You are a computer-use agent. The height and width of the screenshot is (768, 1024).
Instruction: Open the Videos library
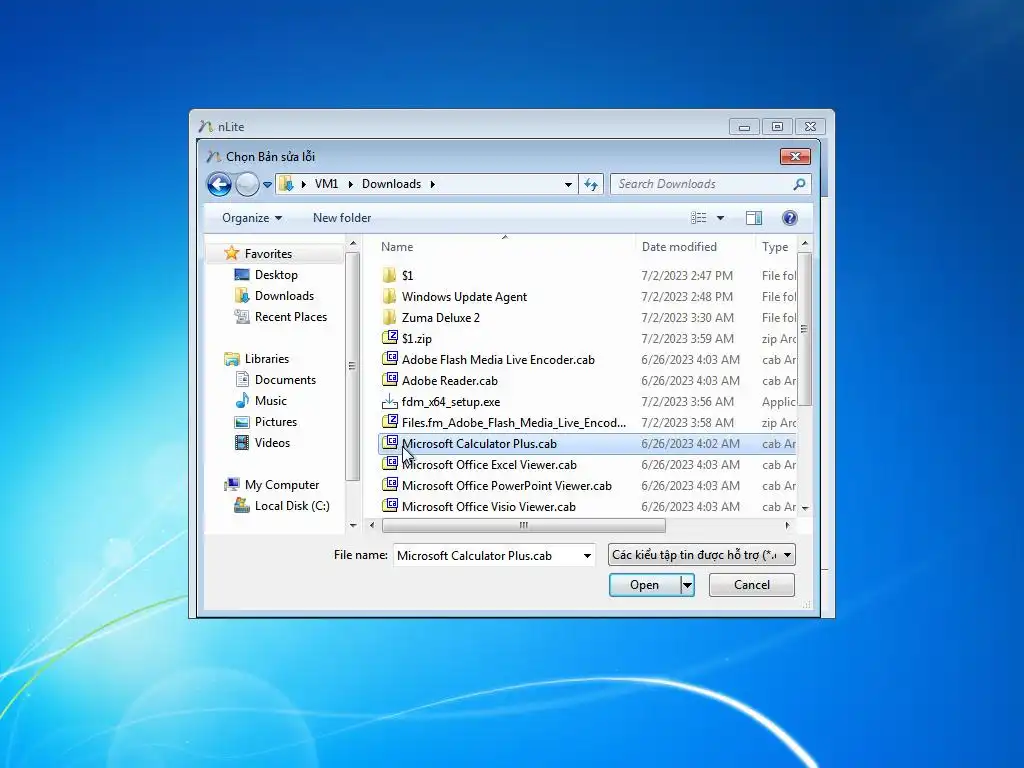coord(272,443)
